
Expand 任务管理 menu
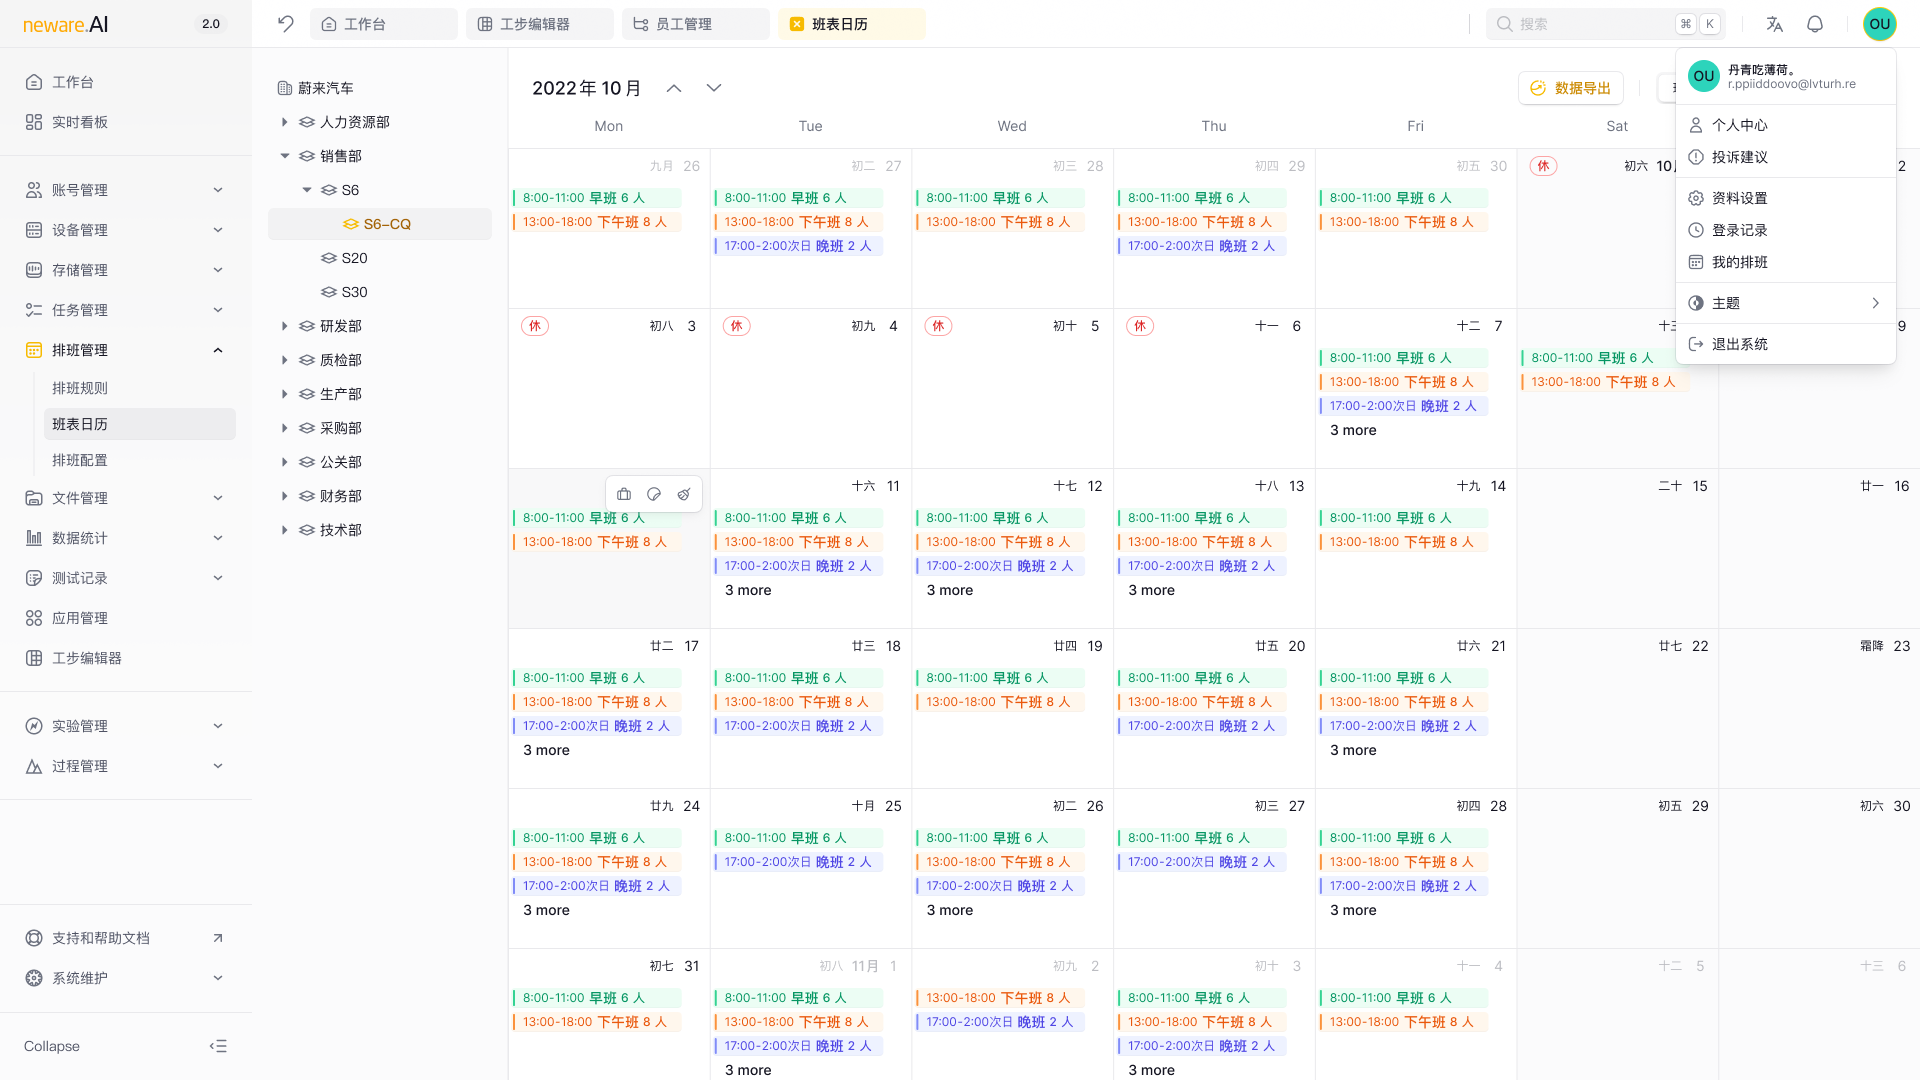126,310
